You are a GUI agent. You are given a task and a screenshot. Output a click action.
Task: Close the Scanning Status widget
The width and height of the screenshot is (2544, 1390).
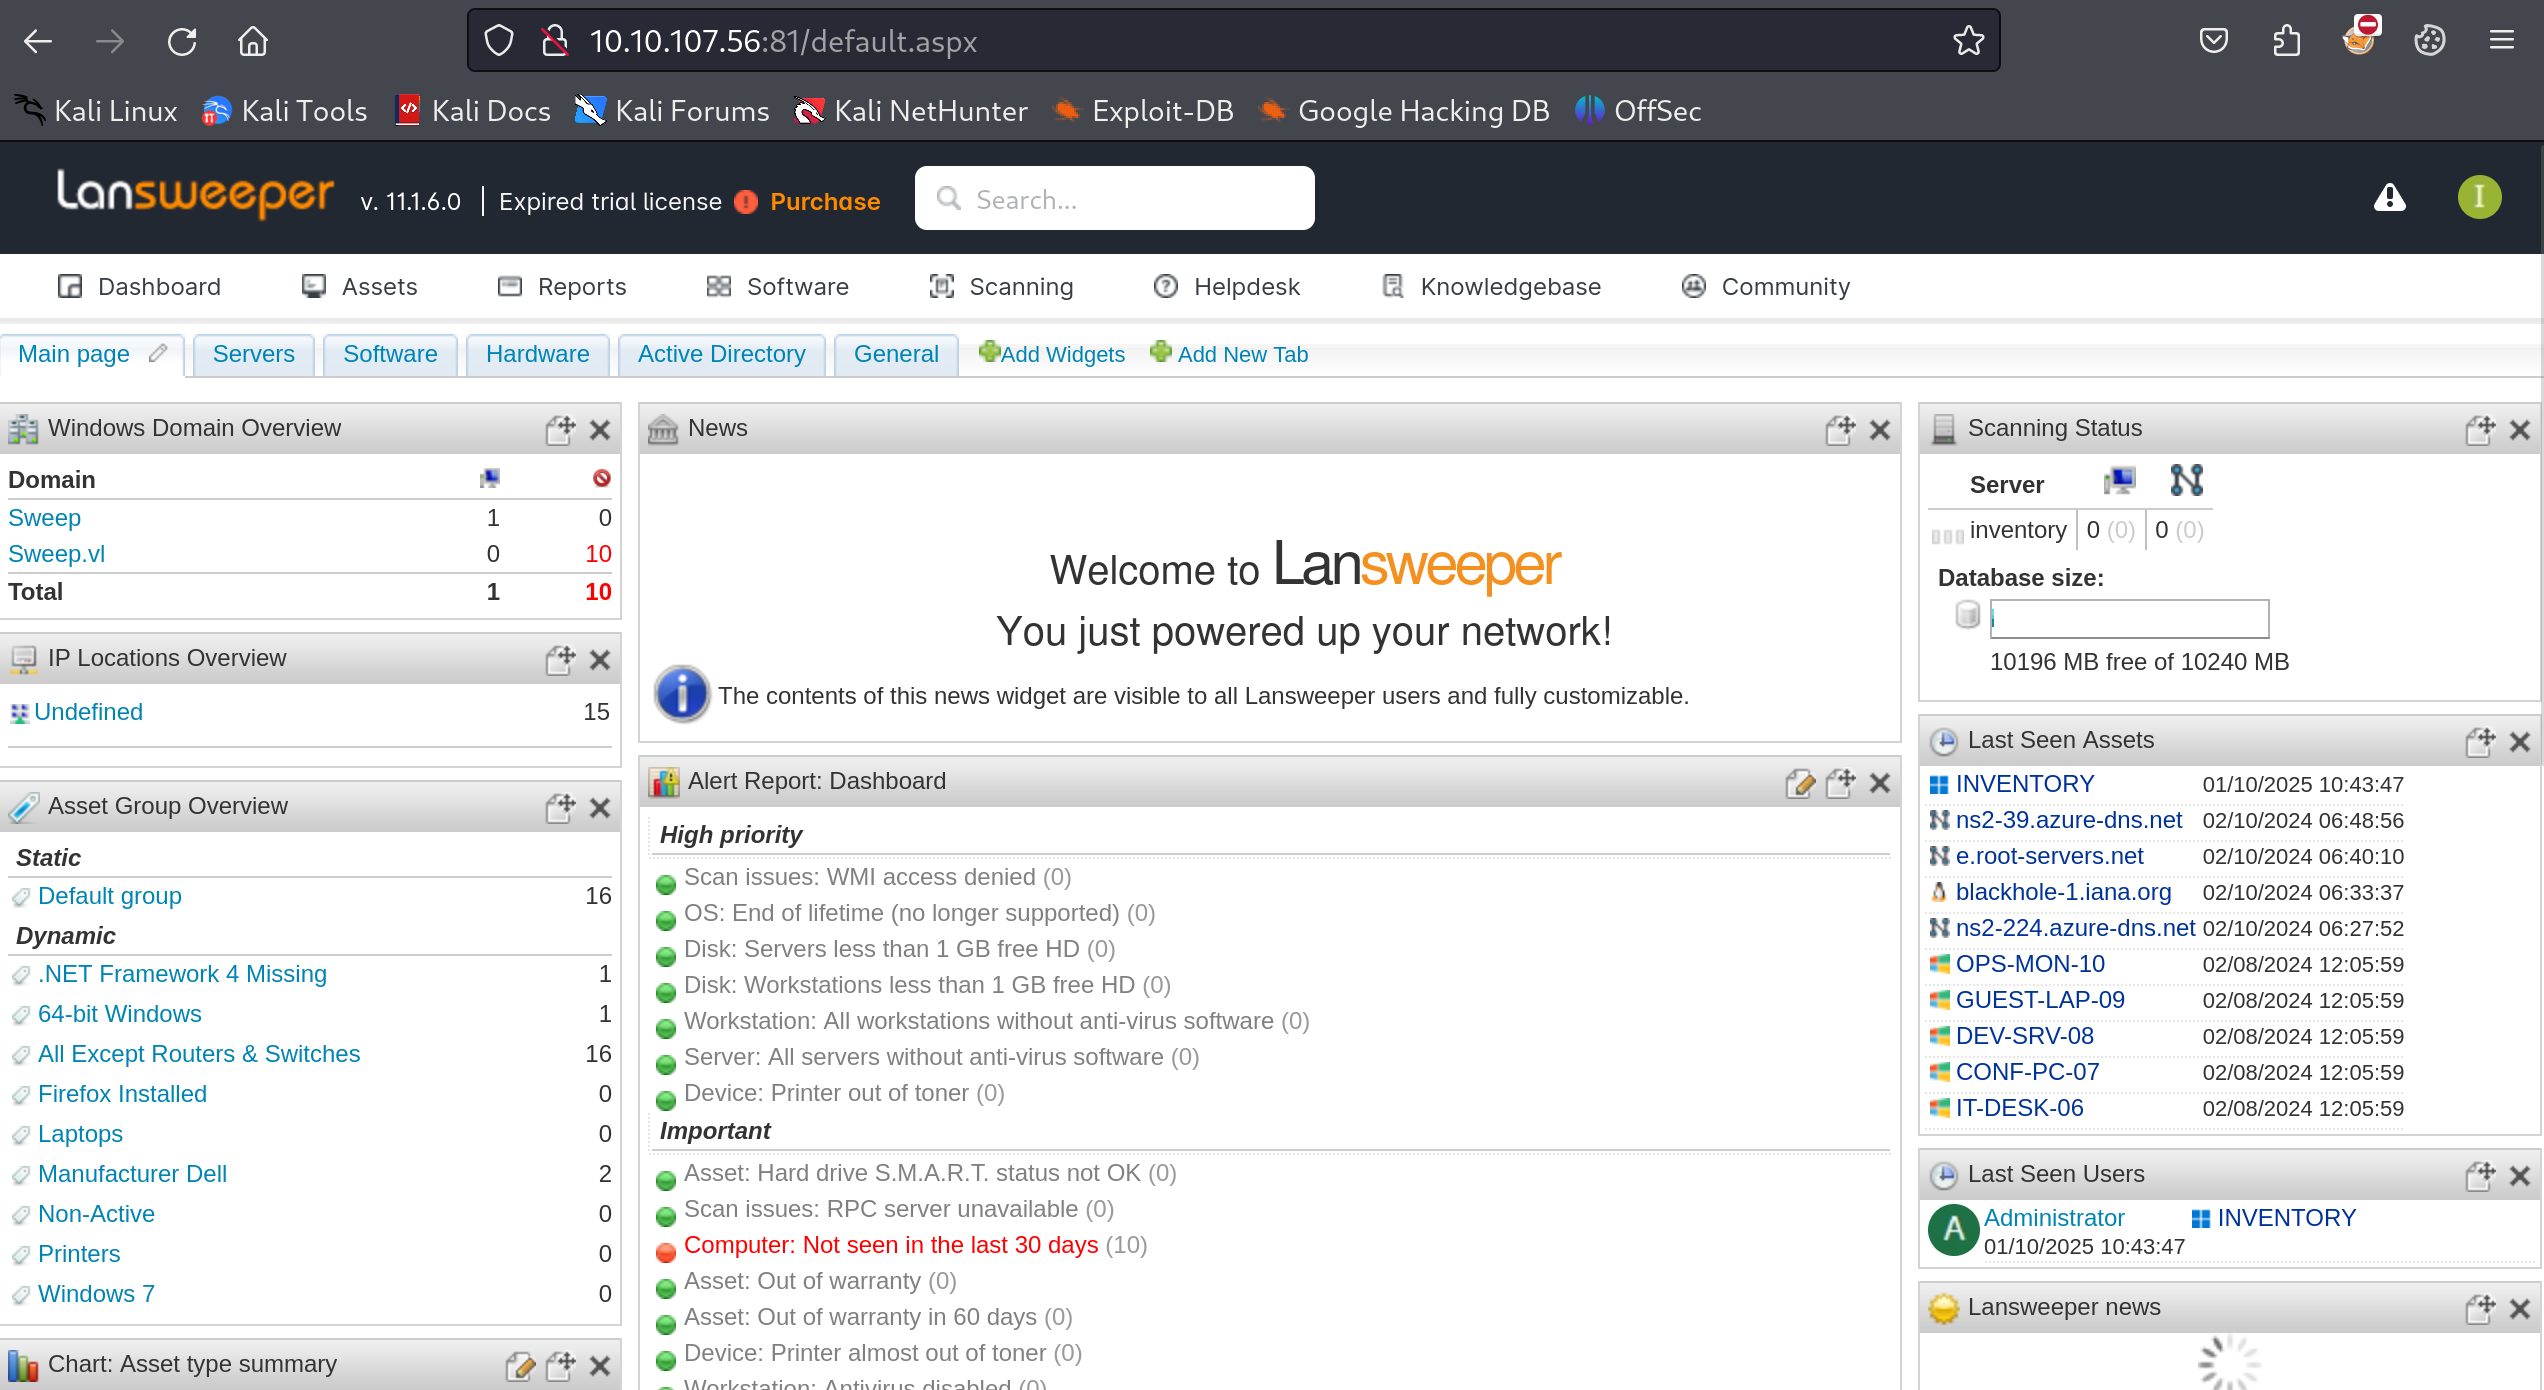[x=2520, y=430]
